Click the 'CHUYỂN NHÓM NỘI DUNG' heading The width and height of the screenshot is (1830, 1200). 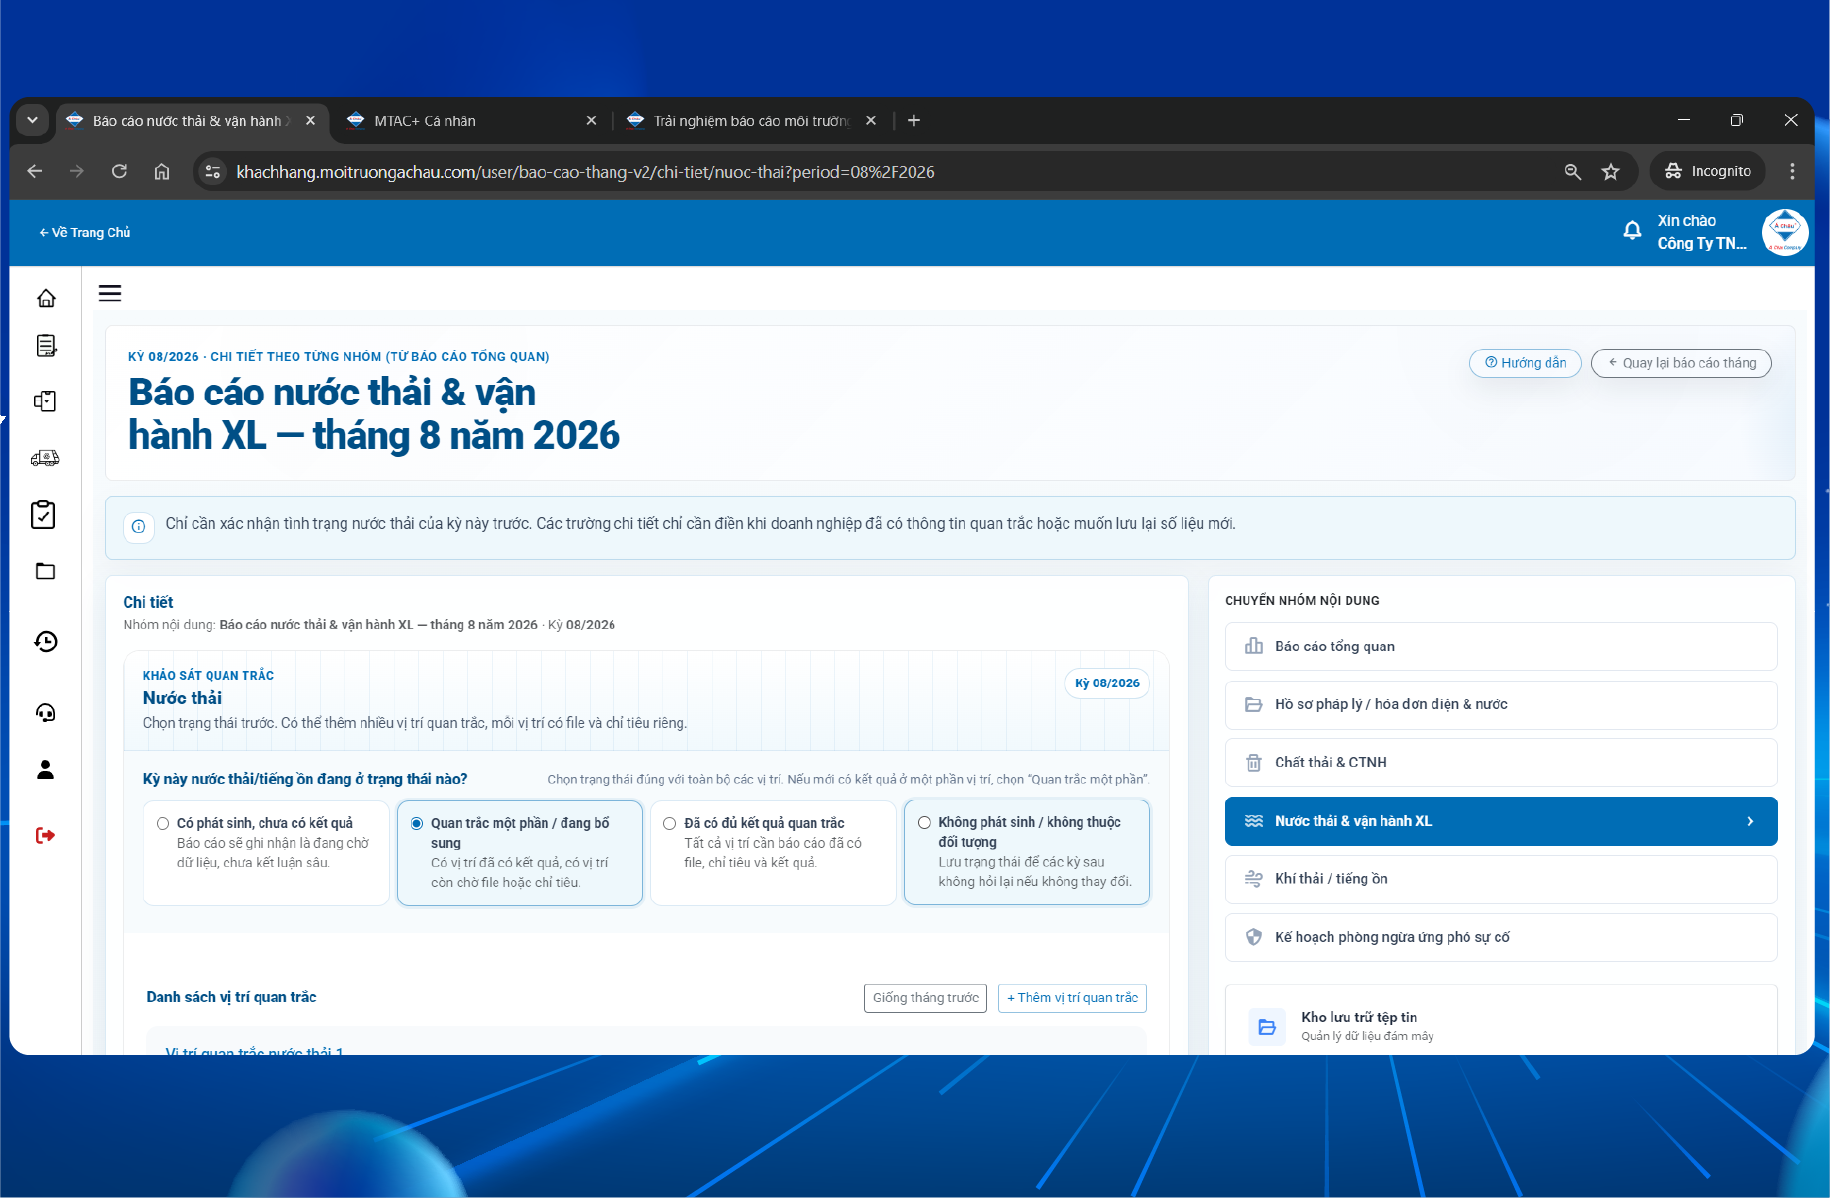click(x=1302, y=601)
